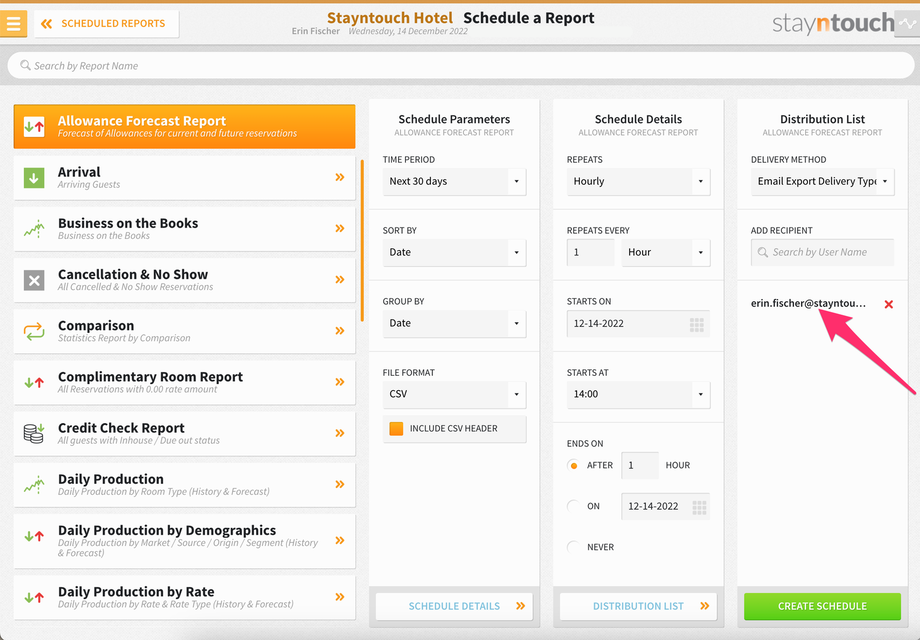Click the Comparison swap arrows icon
The image size is (920, 640).
click(x=34, y=331)
